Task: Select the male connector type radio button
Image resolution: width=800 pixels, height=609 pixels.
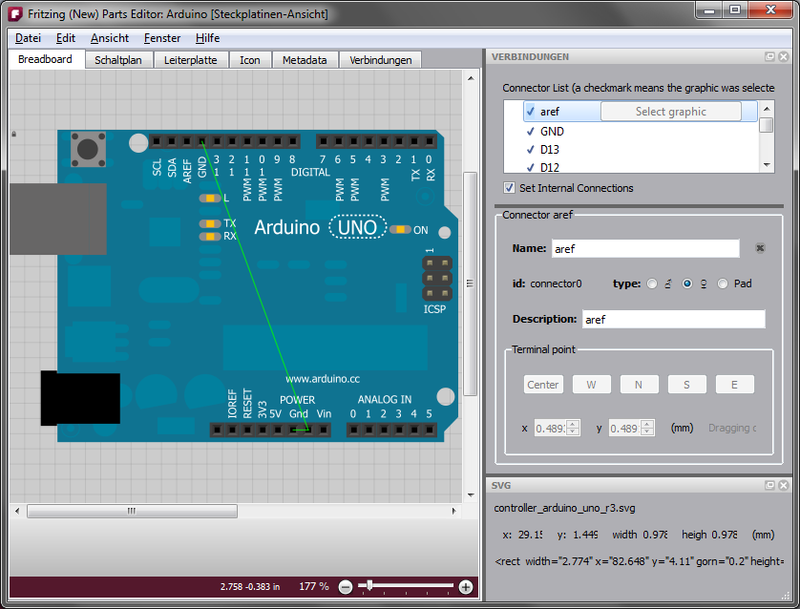Action: [652, 284]
